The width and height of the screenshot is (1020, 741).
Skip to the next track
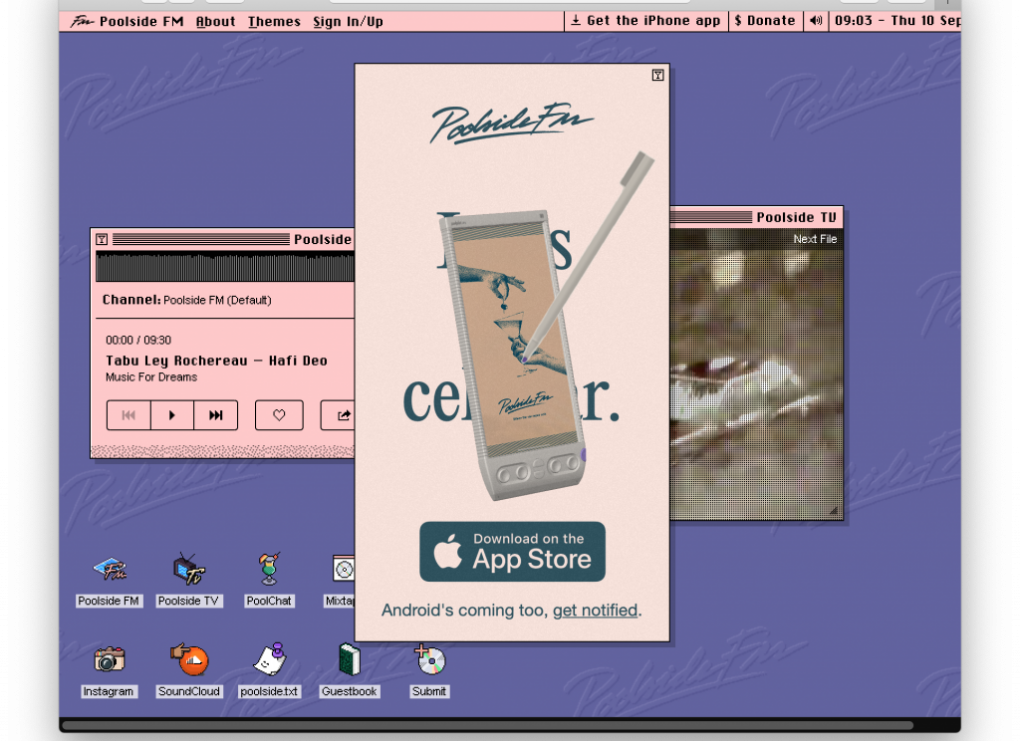[x=215, y=415]
